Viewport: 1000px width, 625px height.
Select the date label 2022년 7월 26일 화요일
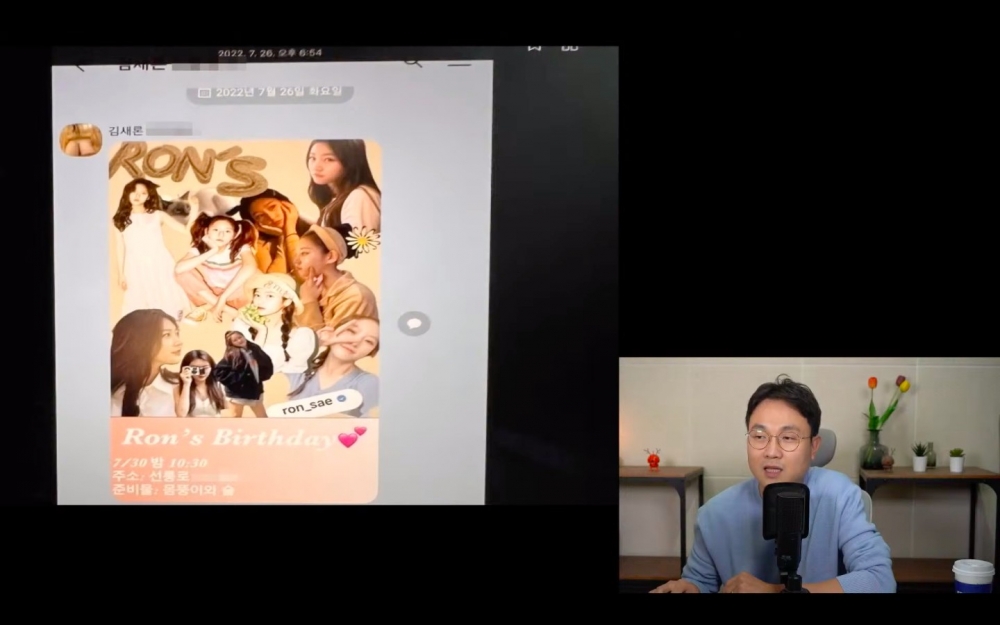276,93
